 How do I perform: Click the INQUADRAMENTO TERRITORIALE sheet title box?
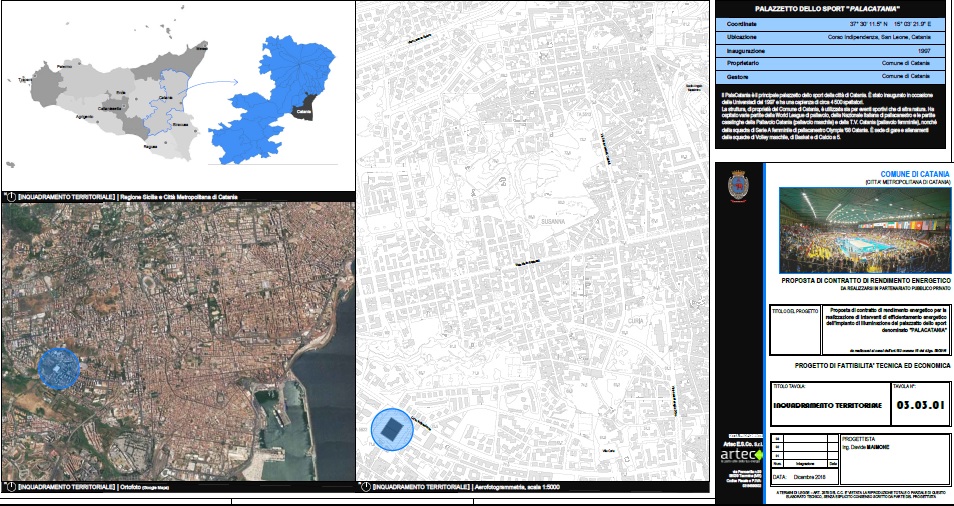(x=826, y=406)
